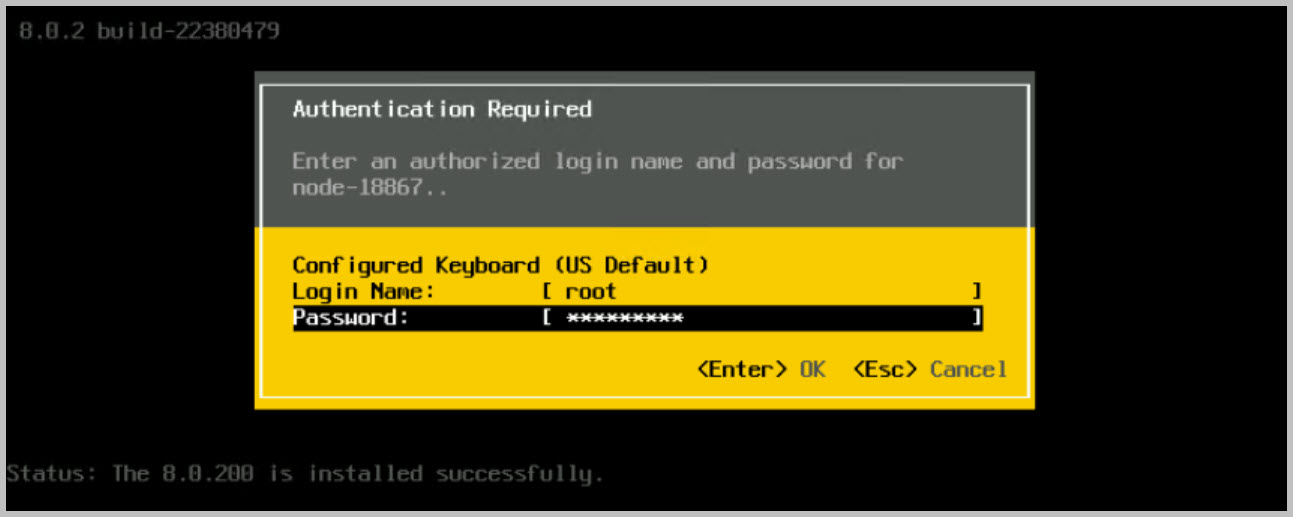Click closing bracket of Password field

pos(976,318)
